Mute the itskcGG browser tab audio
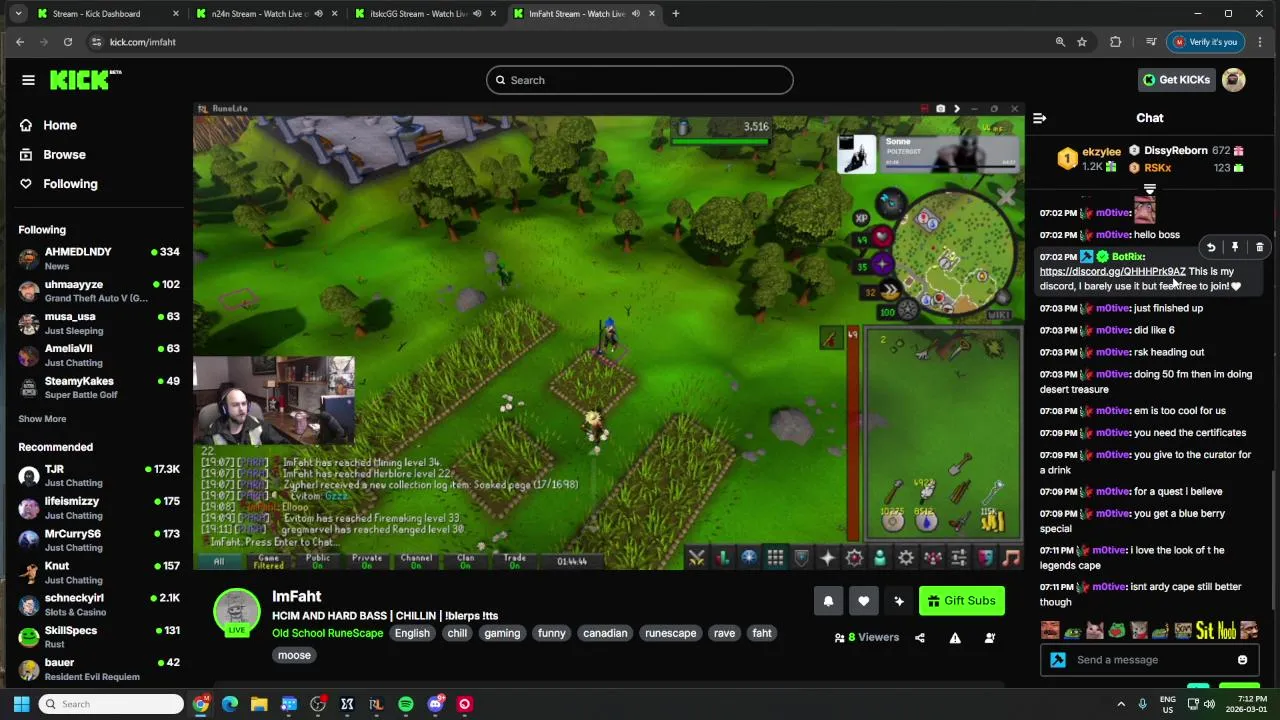 (477, 14)
